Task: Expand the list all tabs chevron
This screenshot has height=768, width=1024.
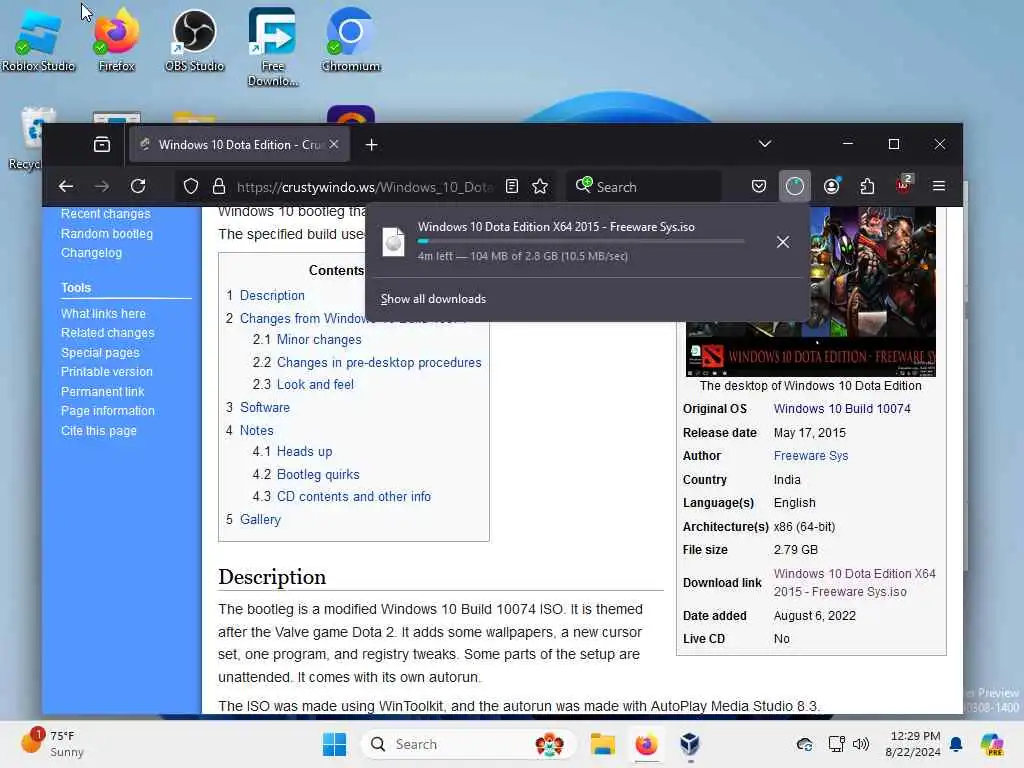Action: pyautogui.click(x=765, y=144)
